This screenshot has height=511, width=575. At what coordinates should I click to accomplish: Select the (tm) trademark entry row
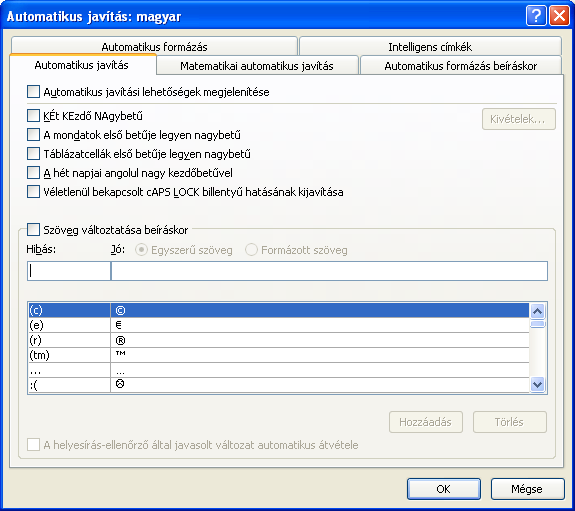point(279,355)
